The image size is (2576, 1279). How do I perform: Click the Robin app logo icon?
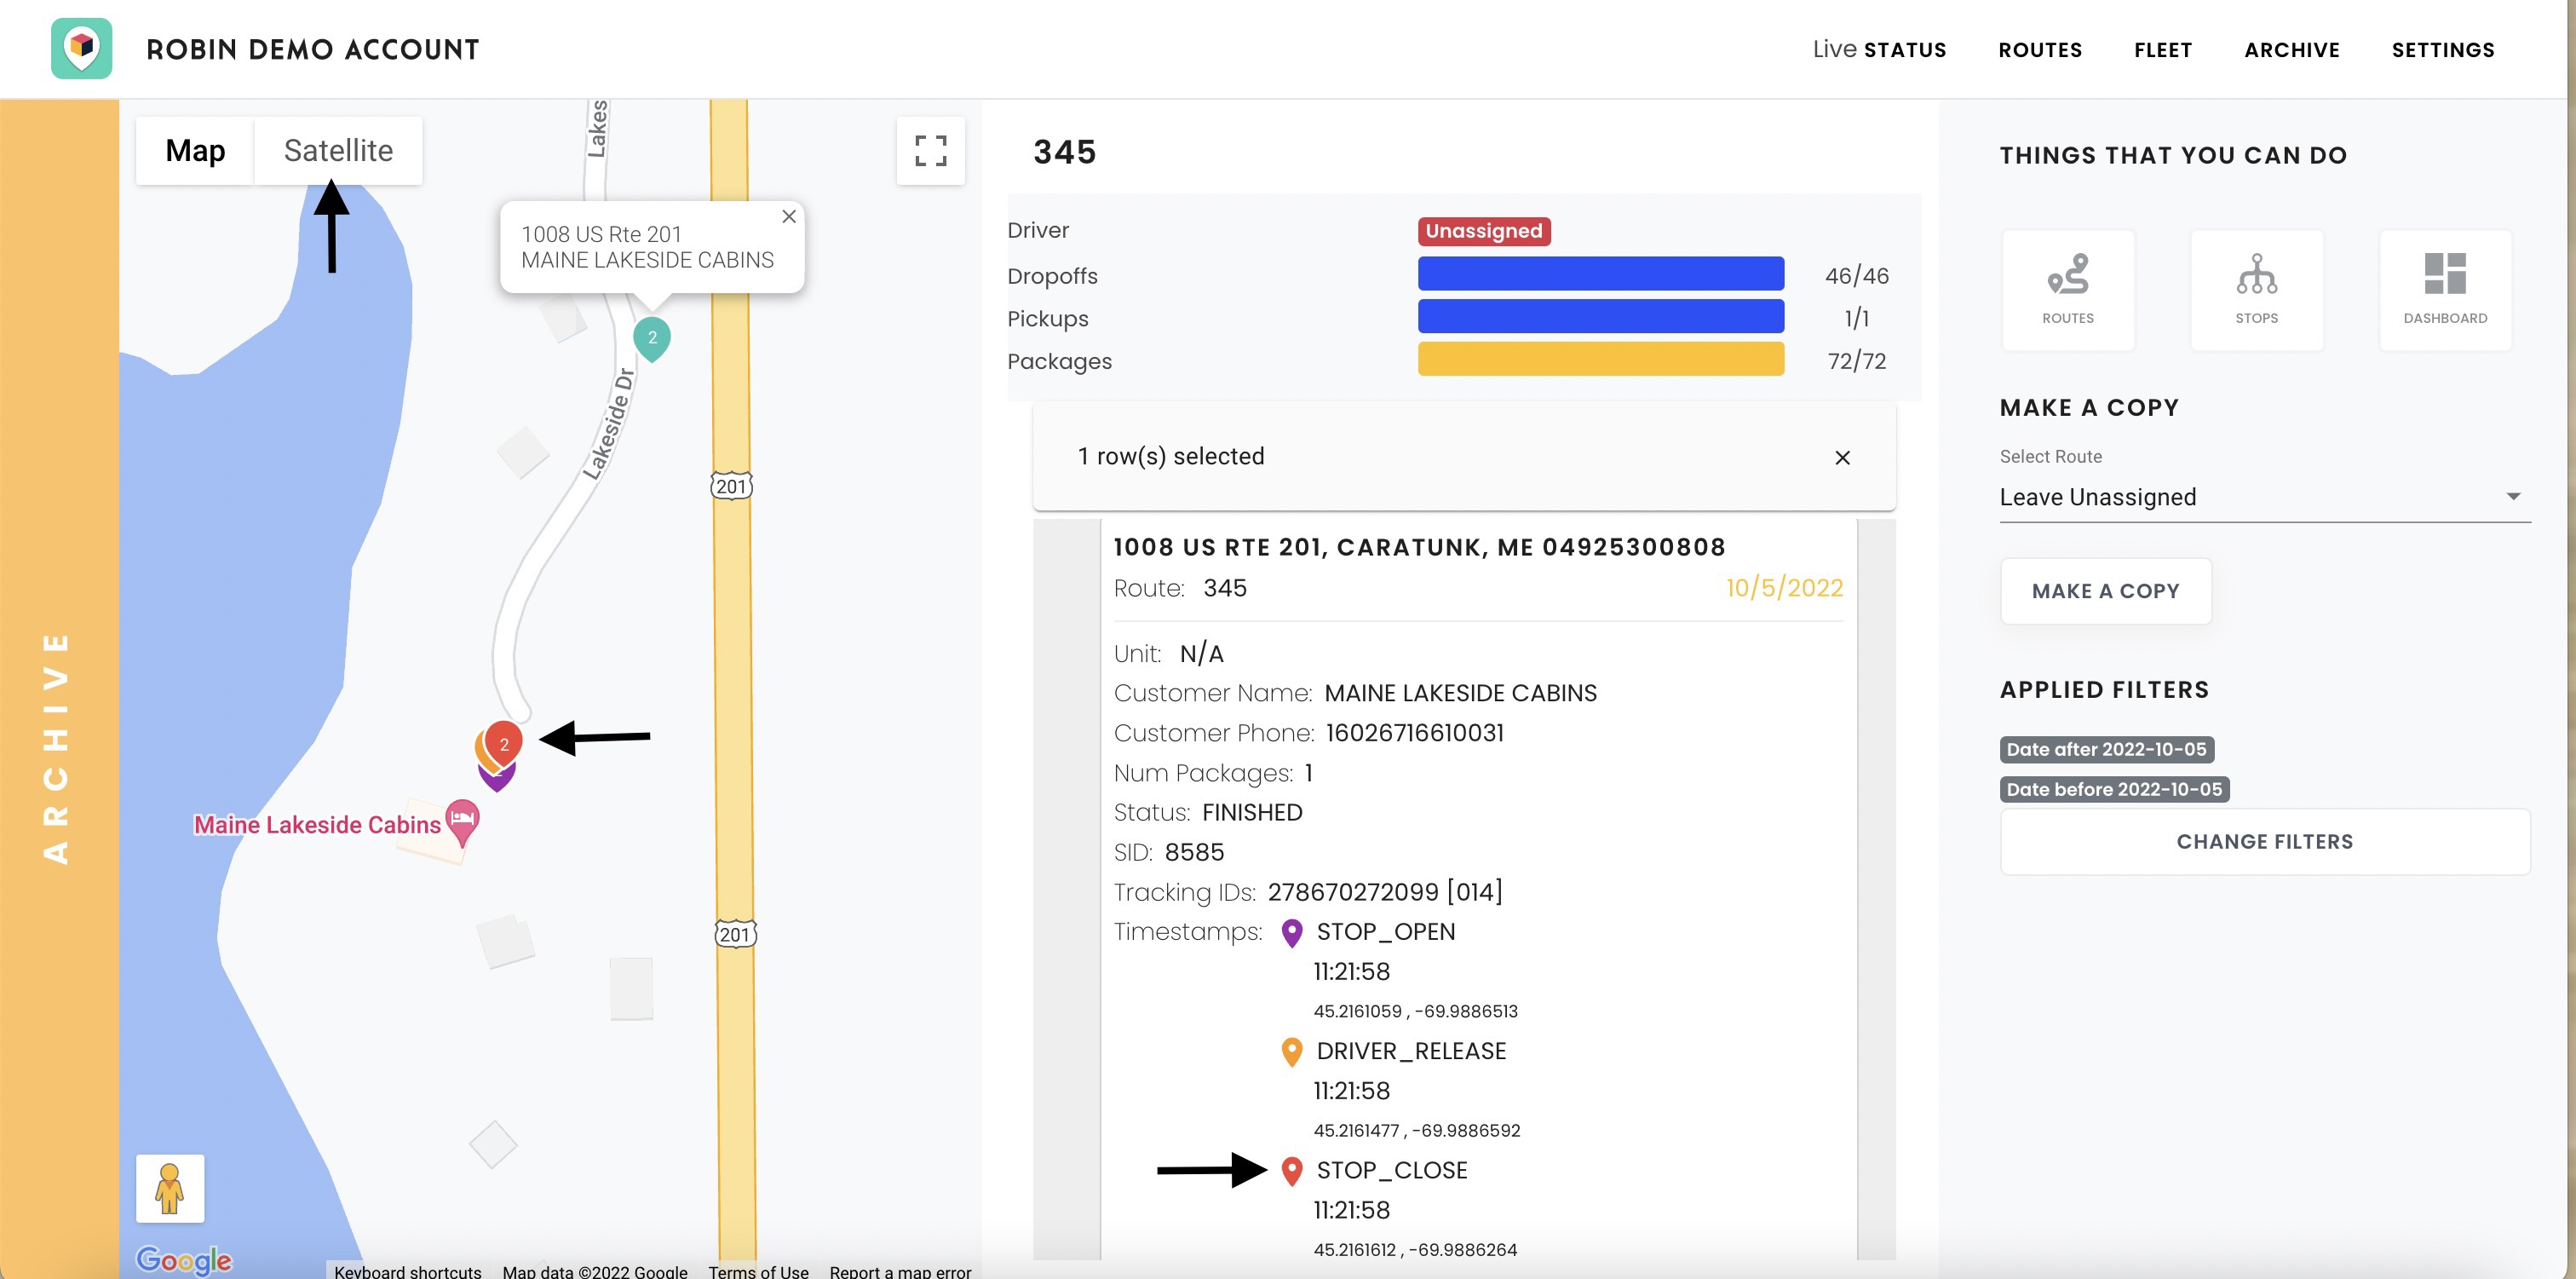tap(82, 48)
